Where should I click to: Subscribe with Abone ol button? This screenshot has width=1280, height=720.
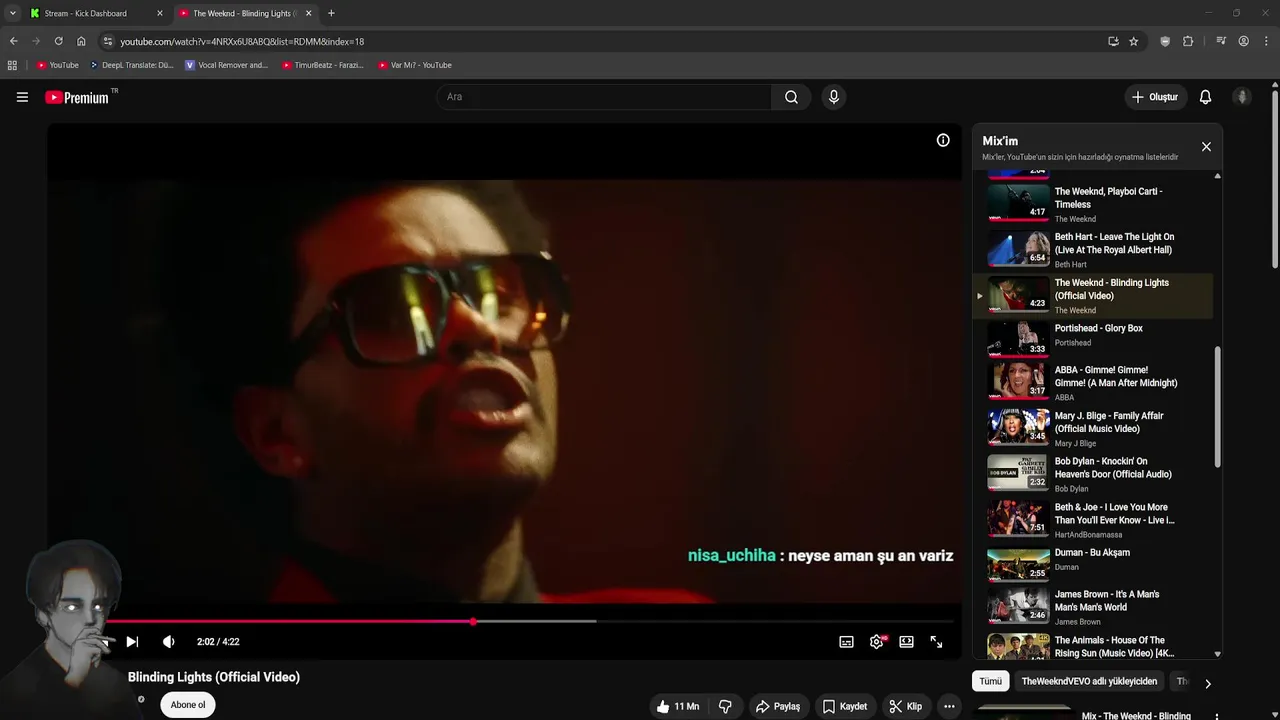188,705
